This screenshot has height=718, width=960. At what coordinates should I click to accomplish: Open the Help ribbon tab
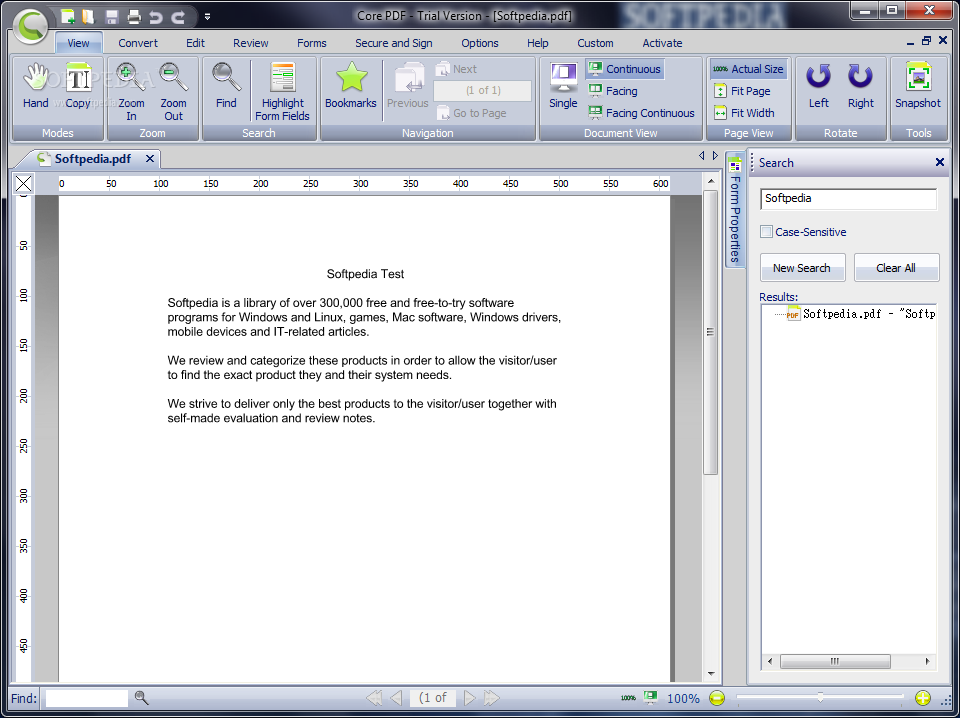[x=538, y=43]
